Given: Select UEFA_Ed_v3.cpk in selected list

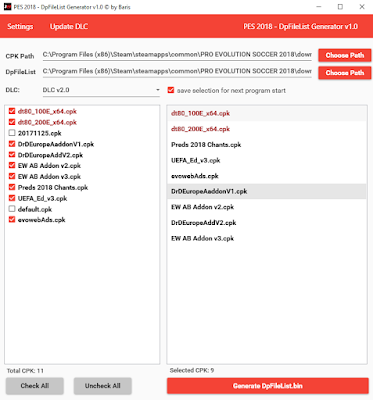Looking at the screenshot, I should point(267,160).
